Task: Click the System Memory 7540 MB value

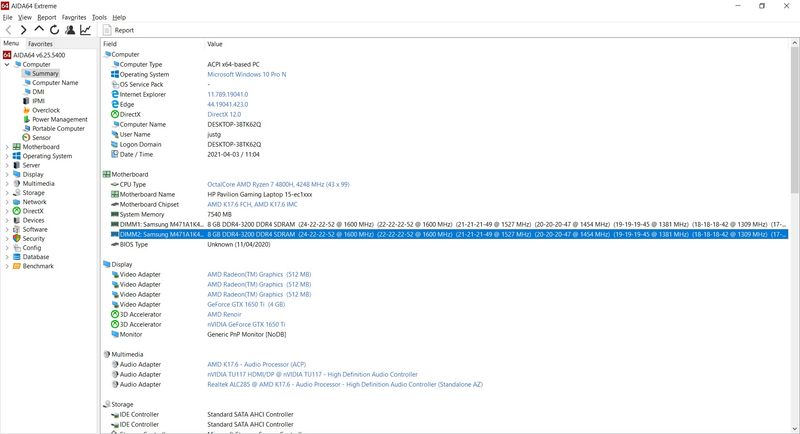Action: (x=219, y=215)
